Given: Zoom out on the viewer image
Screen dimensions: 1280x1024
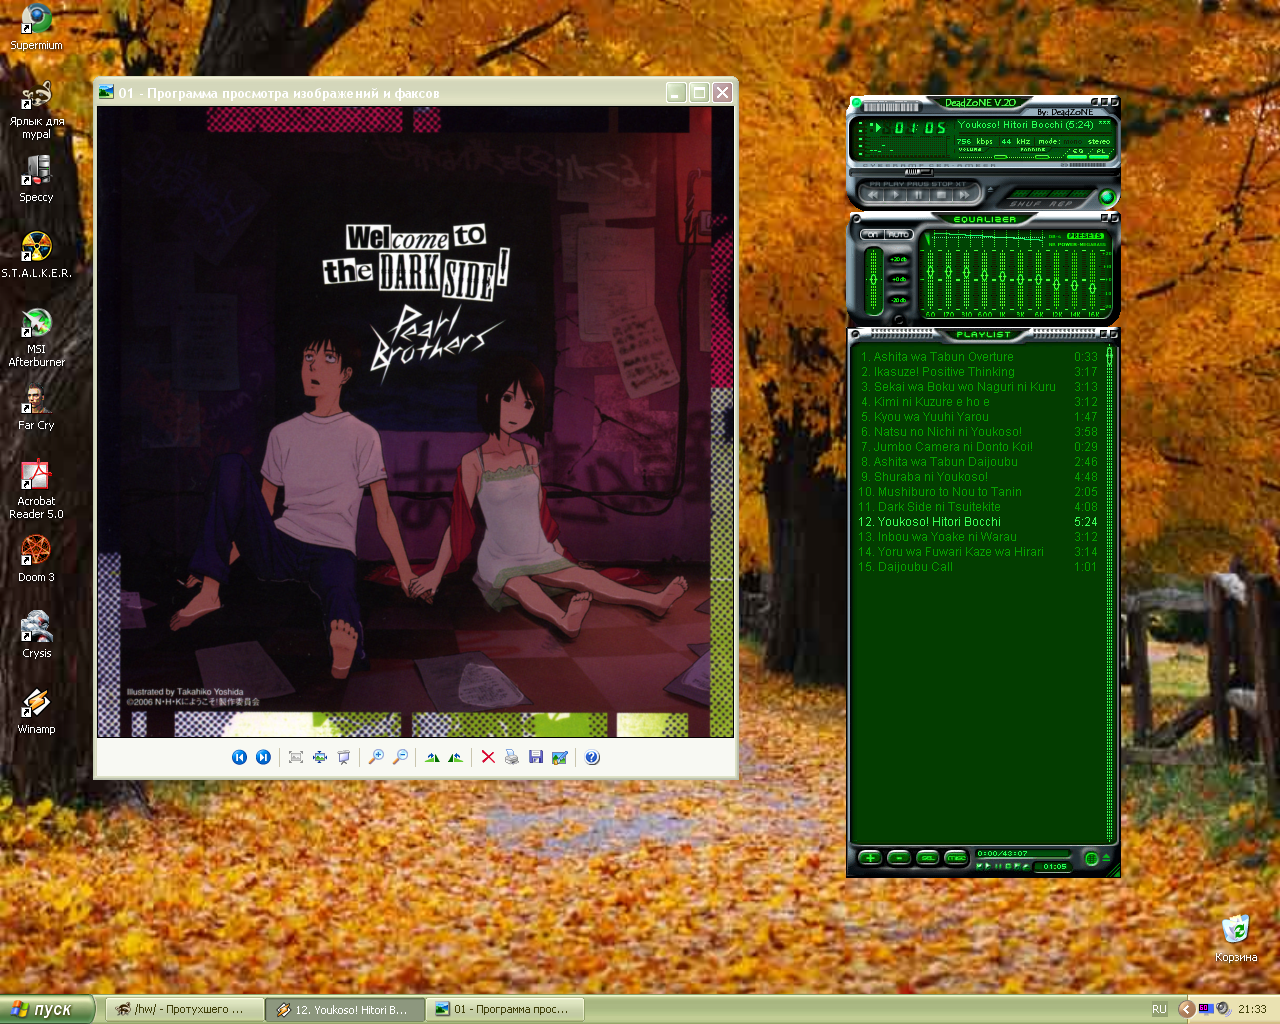Looking at the screenshot, I should pyautogui.click(x=400, y=757).
